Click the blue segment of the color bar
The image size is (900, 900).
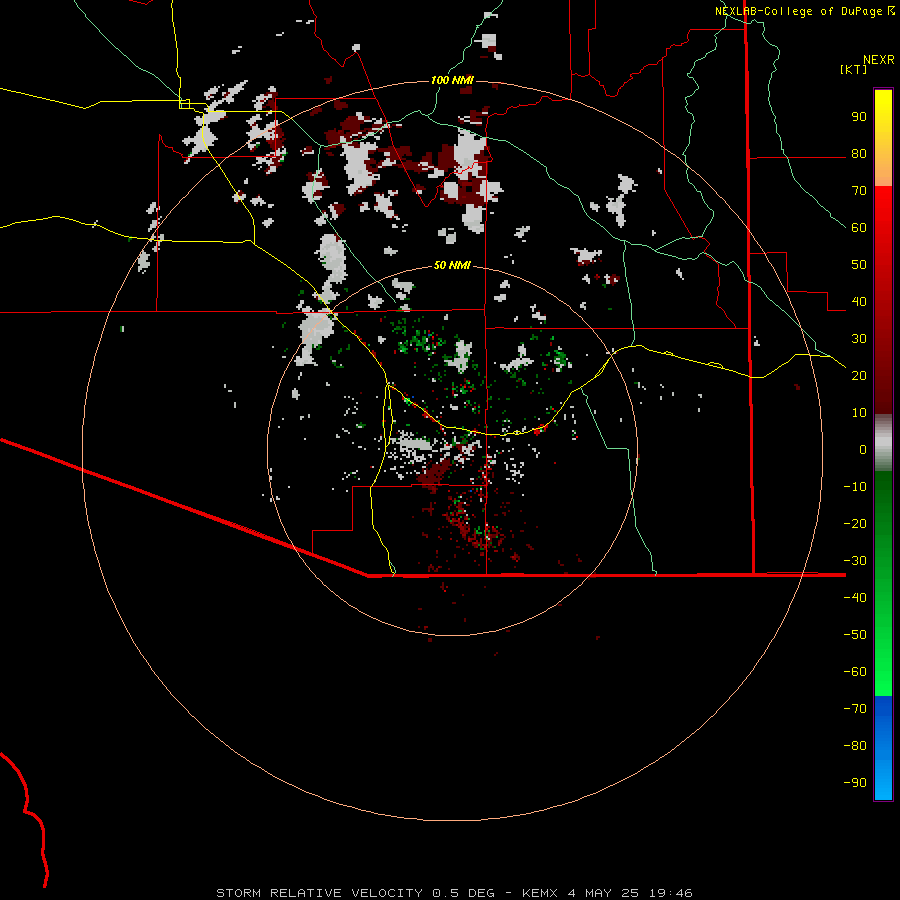883,748
